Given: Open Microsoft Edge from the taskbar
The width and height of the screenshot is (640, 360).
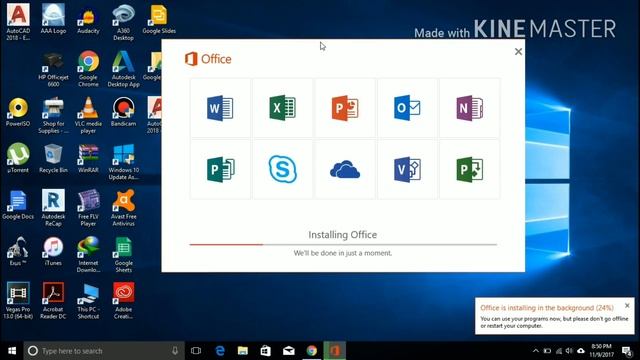Looking at the screenshot, I should tap(220, 351).
